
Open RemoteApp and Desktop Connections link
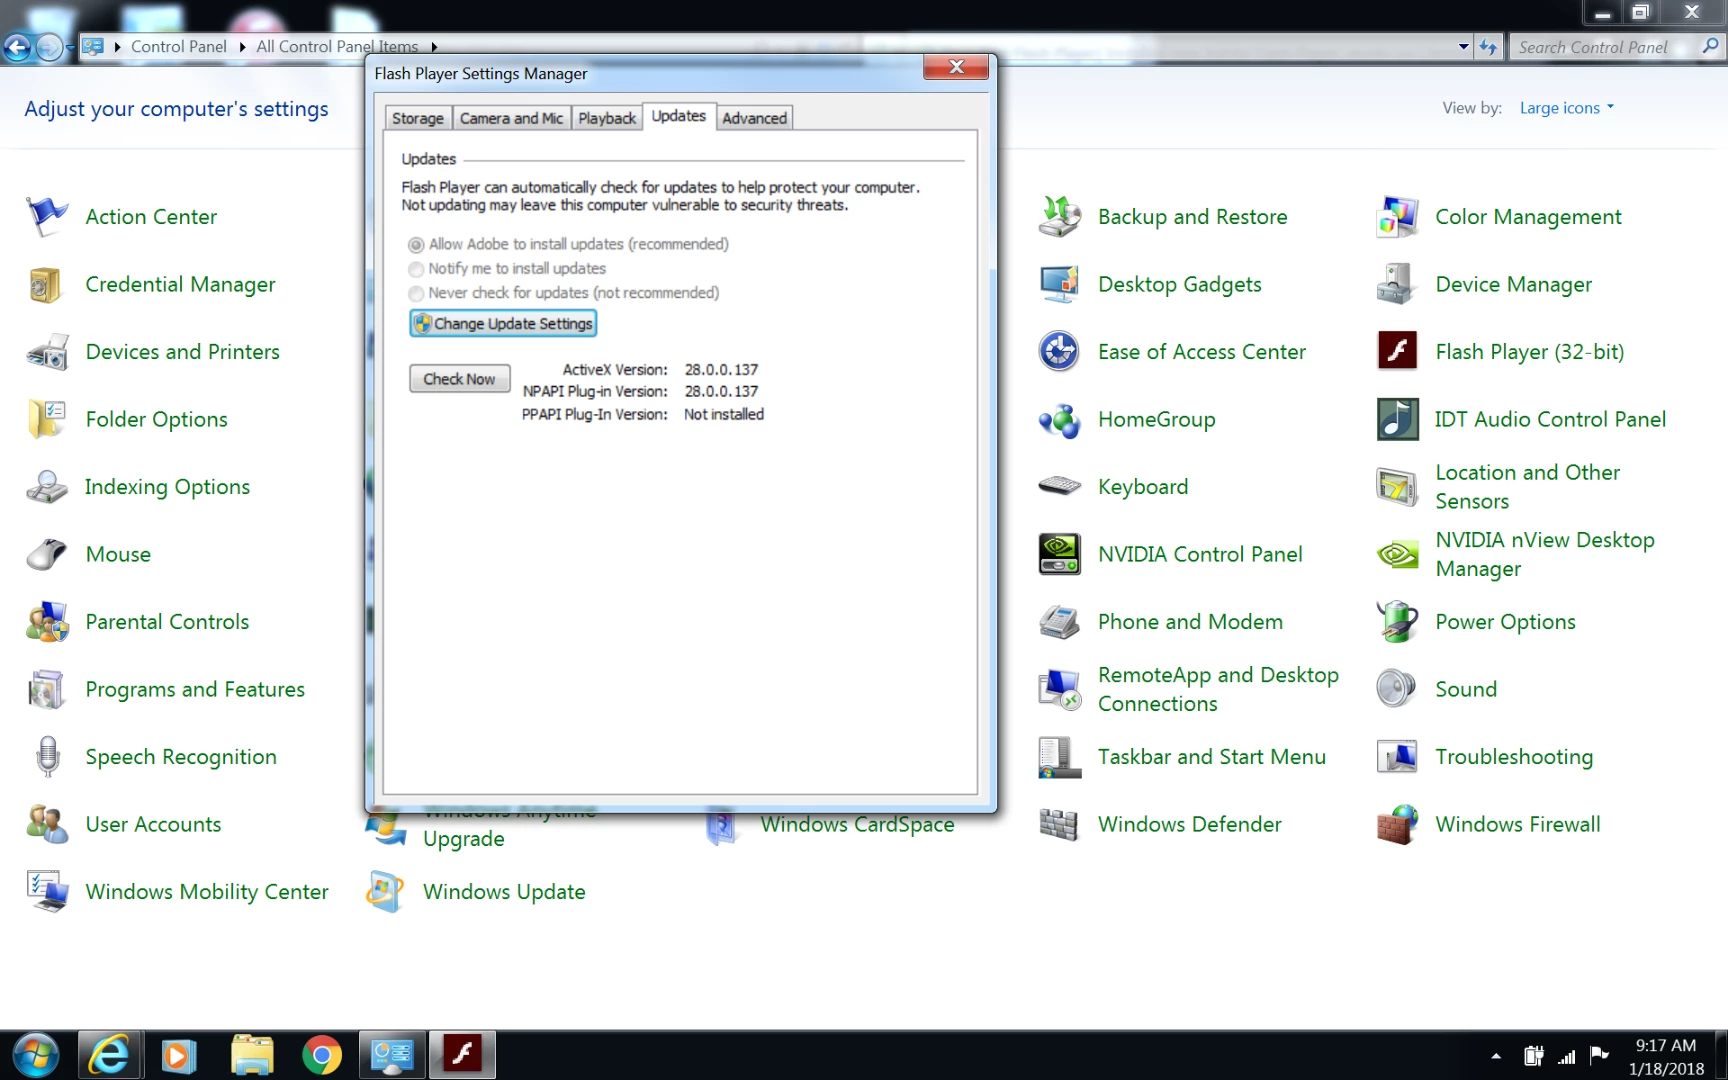[x=1218, y=689]
